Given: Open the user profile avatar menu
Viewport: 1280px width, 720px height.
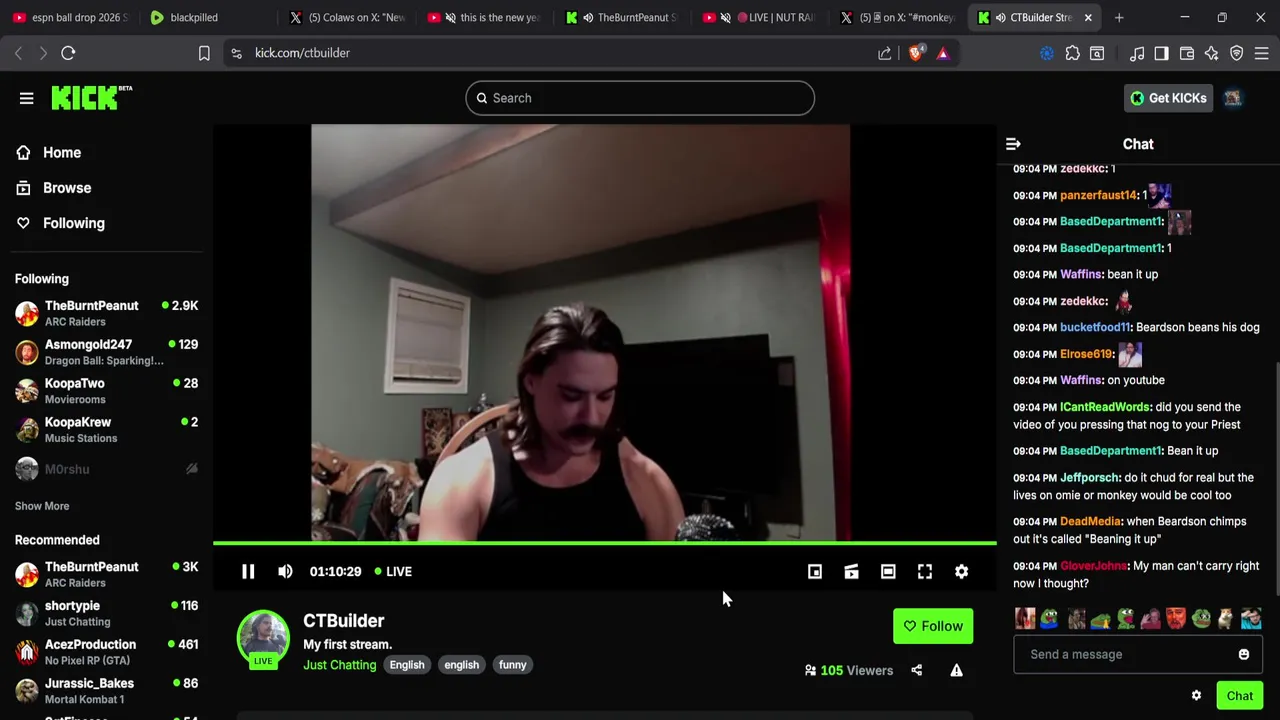Looking at the screenshot, I should coord(1232,98).
